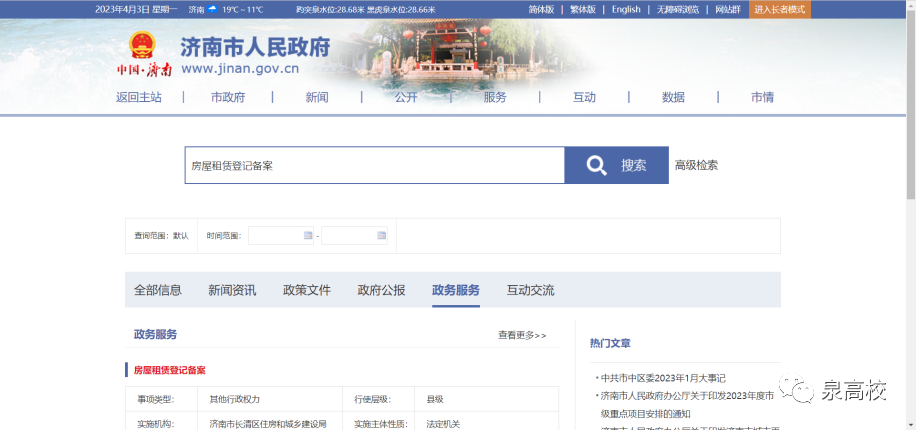
Task: Expand the 查询范围 默认 scope selector
Action: point(161,236)
